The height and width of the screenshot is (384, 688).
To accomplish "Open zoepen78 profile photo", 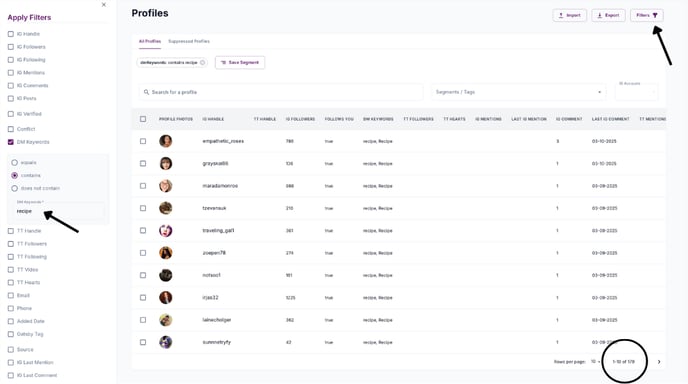I will coord(165,253).
